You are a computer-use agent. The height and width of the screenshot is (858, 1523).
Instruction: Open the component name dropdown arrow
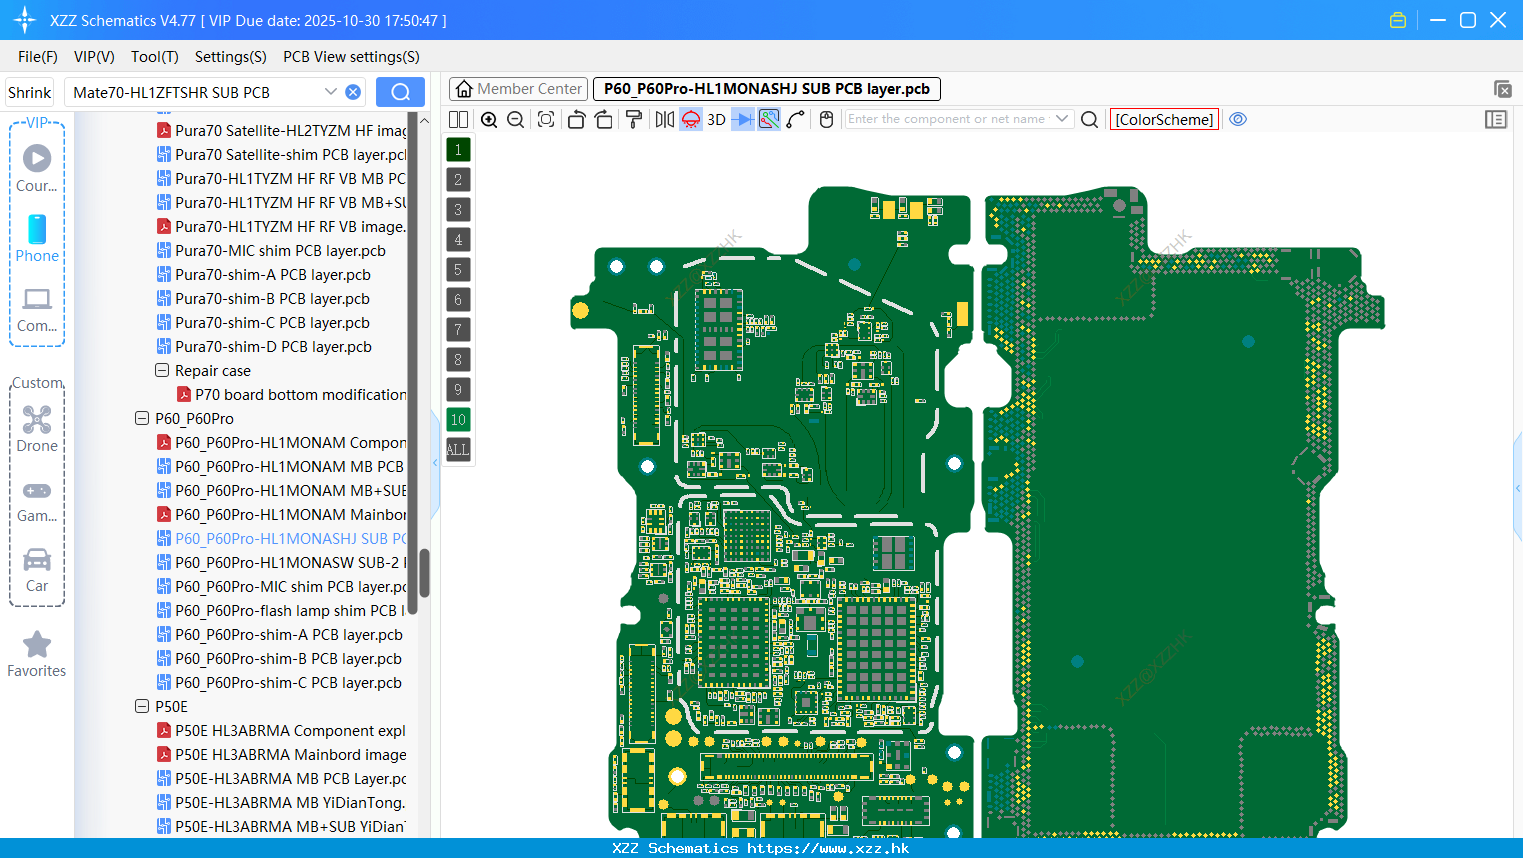(x=1062, y=119)
